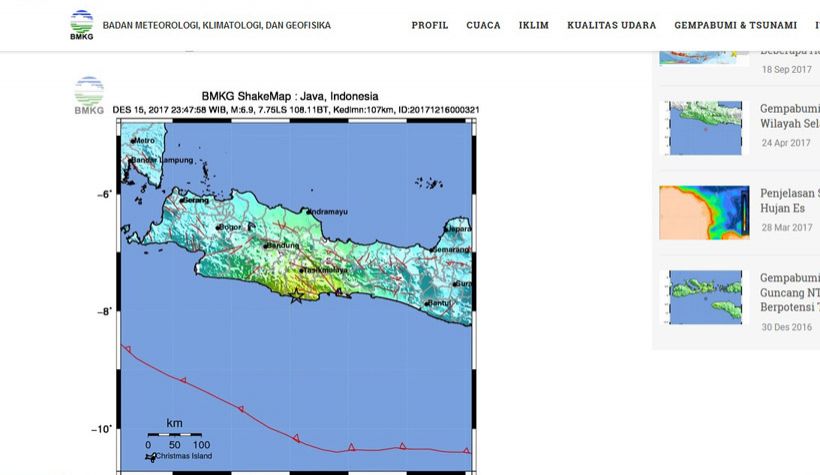
Task: Click the Tasikmalaya label on the map
Action: point(326,270)
